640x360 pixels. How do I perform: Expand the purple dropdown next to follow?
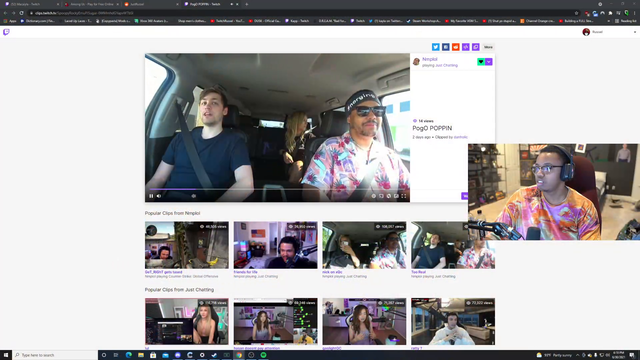(x=489, y=62)
